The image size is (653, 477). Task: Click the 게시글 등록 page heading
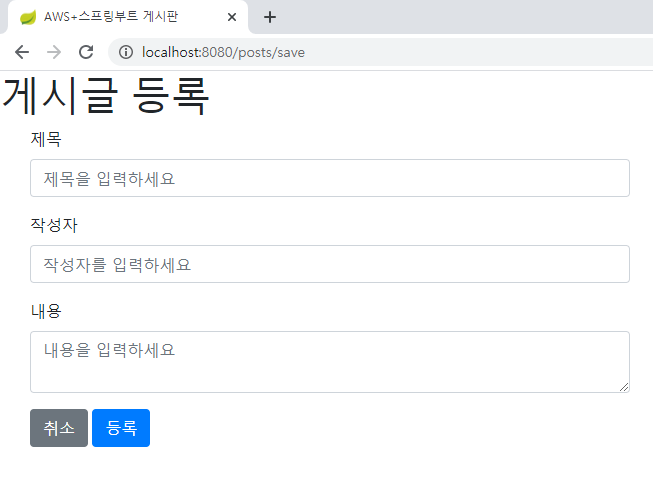point(105,96)
